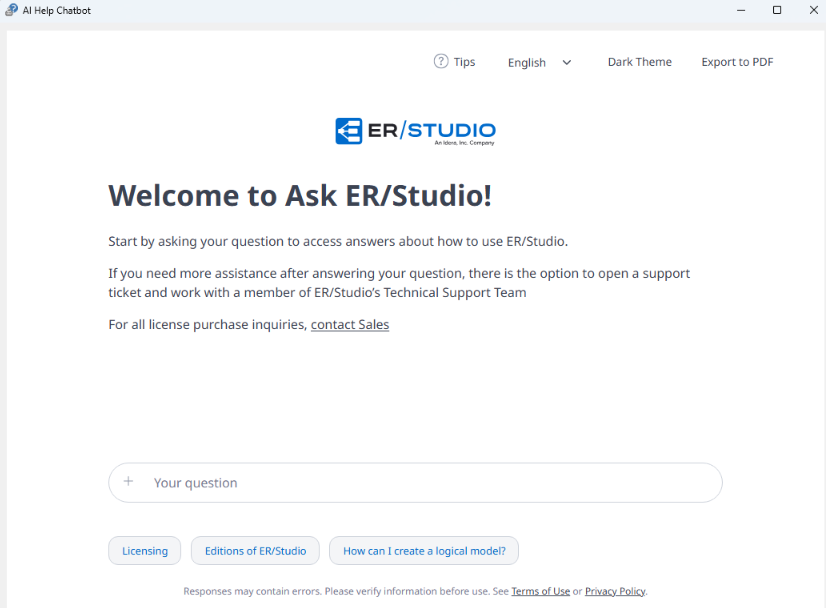Open the contact Sales link
This screenshot has height=608, width=826.
click(350, 325)
